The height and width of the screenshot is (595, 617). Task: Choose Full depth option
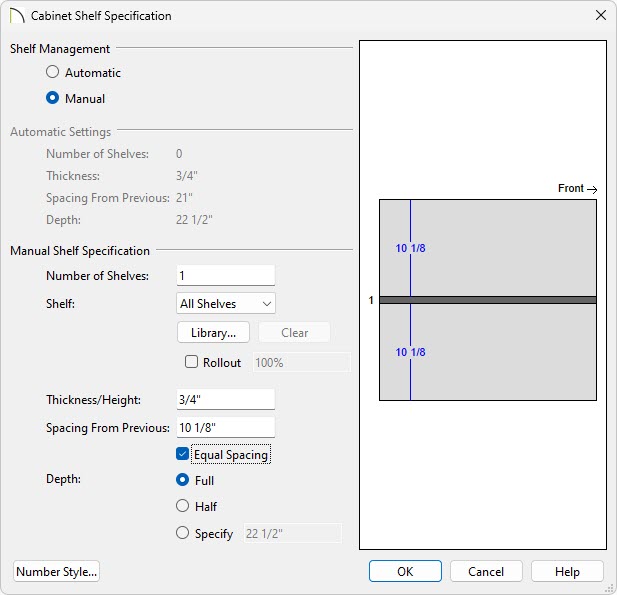tap(183, 481)
